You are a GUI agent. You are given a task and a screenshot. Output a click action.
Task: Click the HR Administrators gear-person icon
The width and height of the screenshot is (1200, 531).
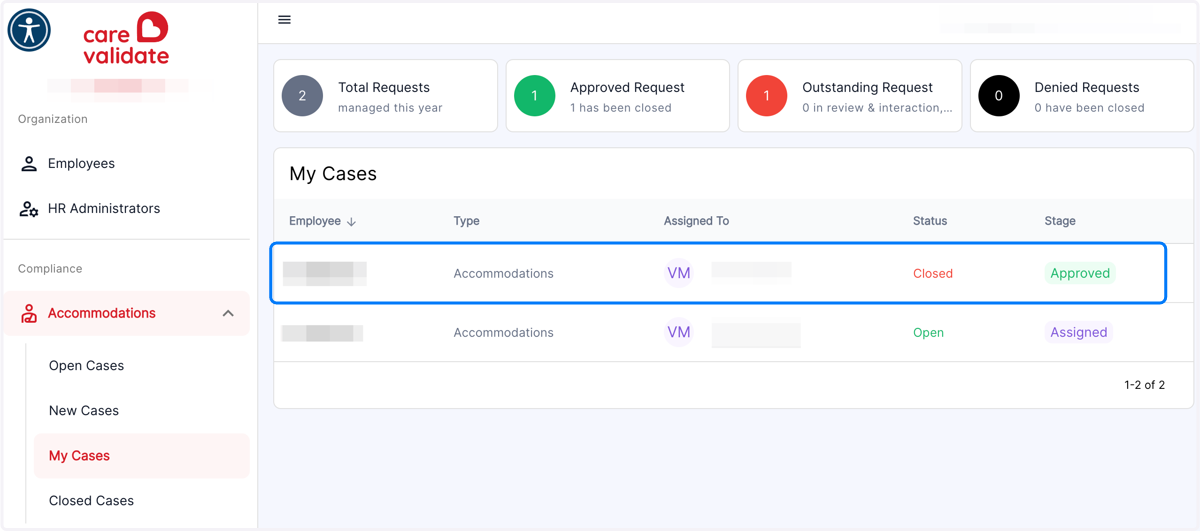(29, 209)
